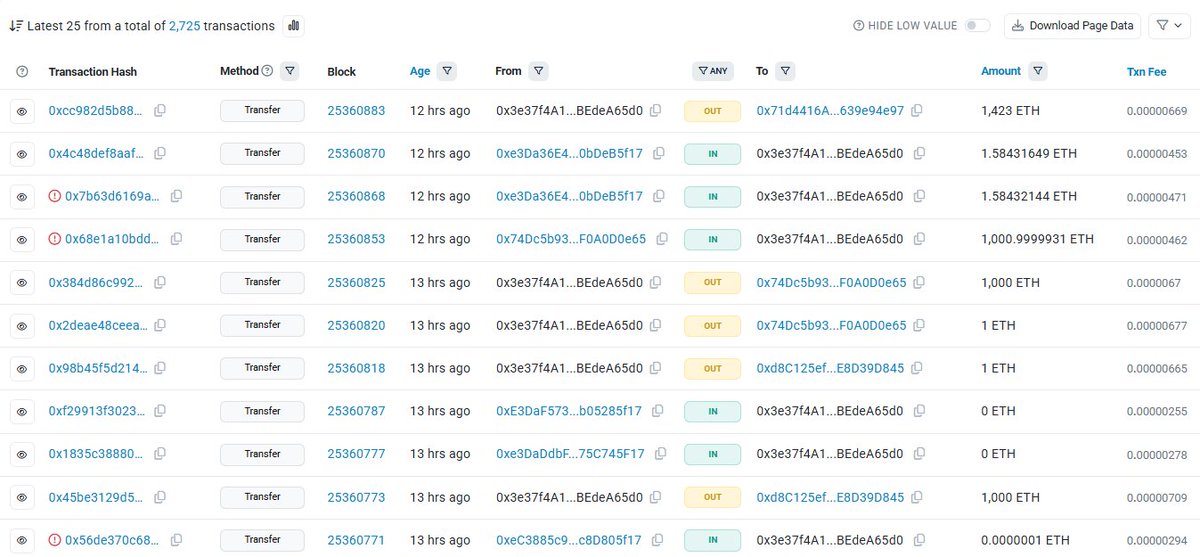Click the Amount column header
Viewport: 1200px width, 557px height.
1001,71
